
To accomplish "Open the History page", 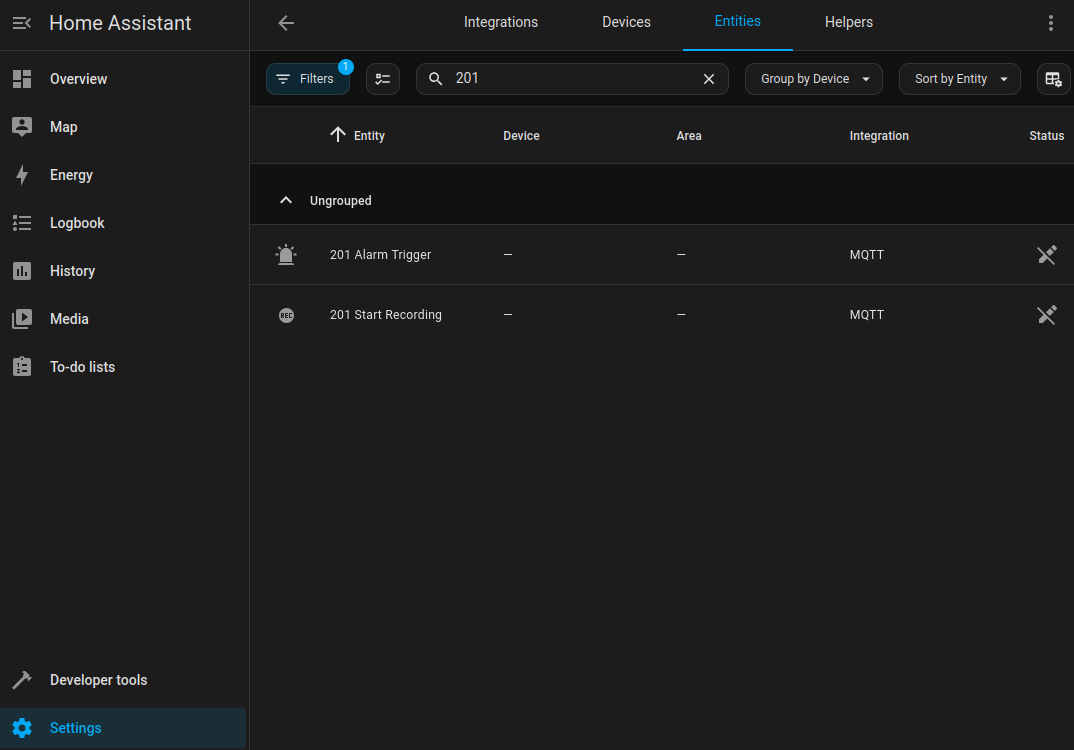I will click(x=123, y=271).
